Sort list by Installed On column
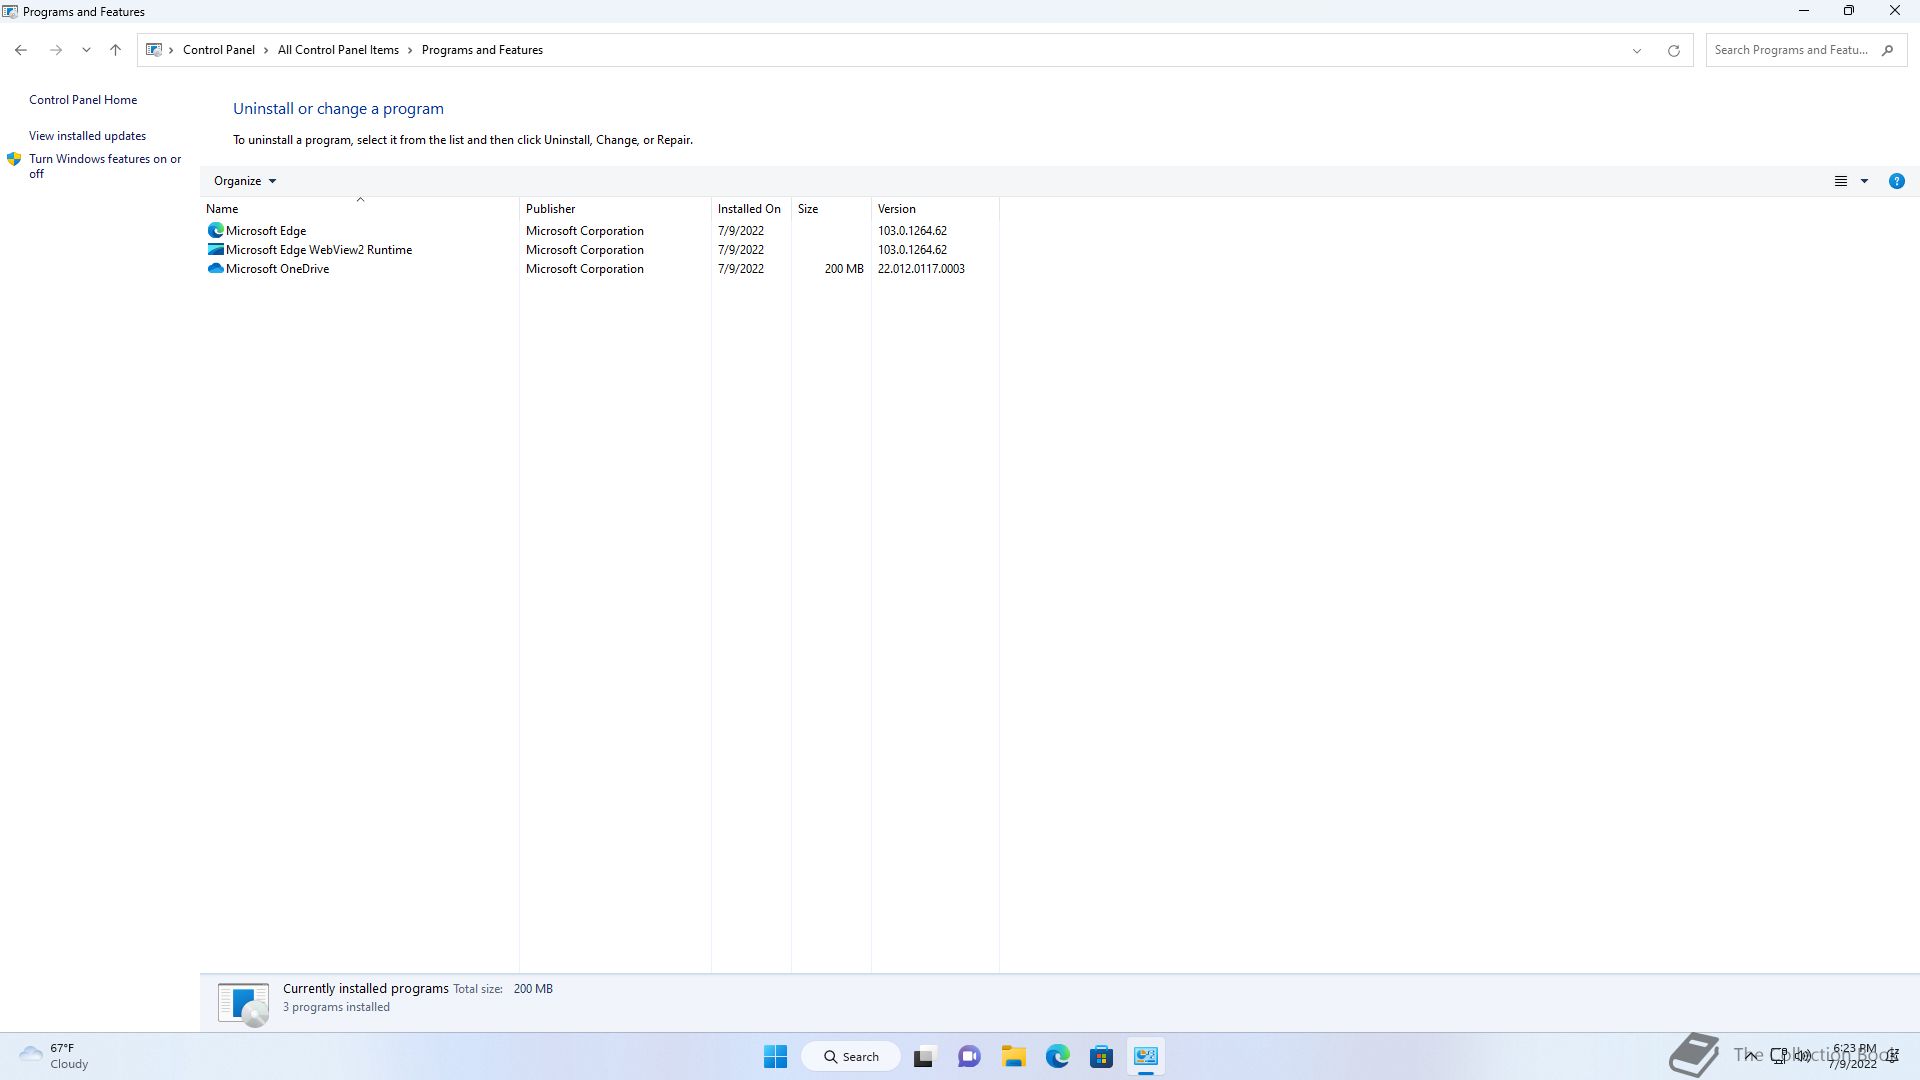1920x1080 pixels. (x=751, y=209)
